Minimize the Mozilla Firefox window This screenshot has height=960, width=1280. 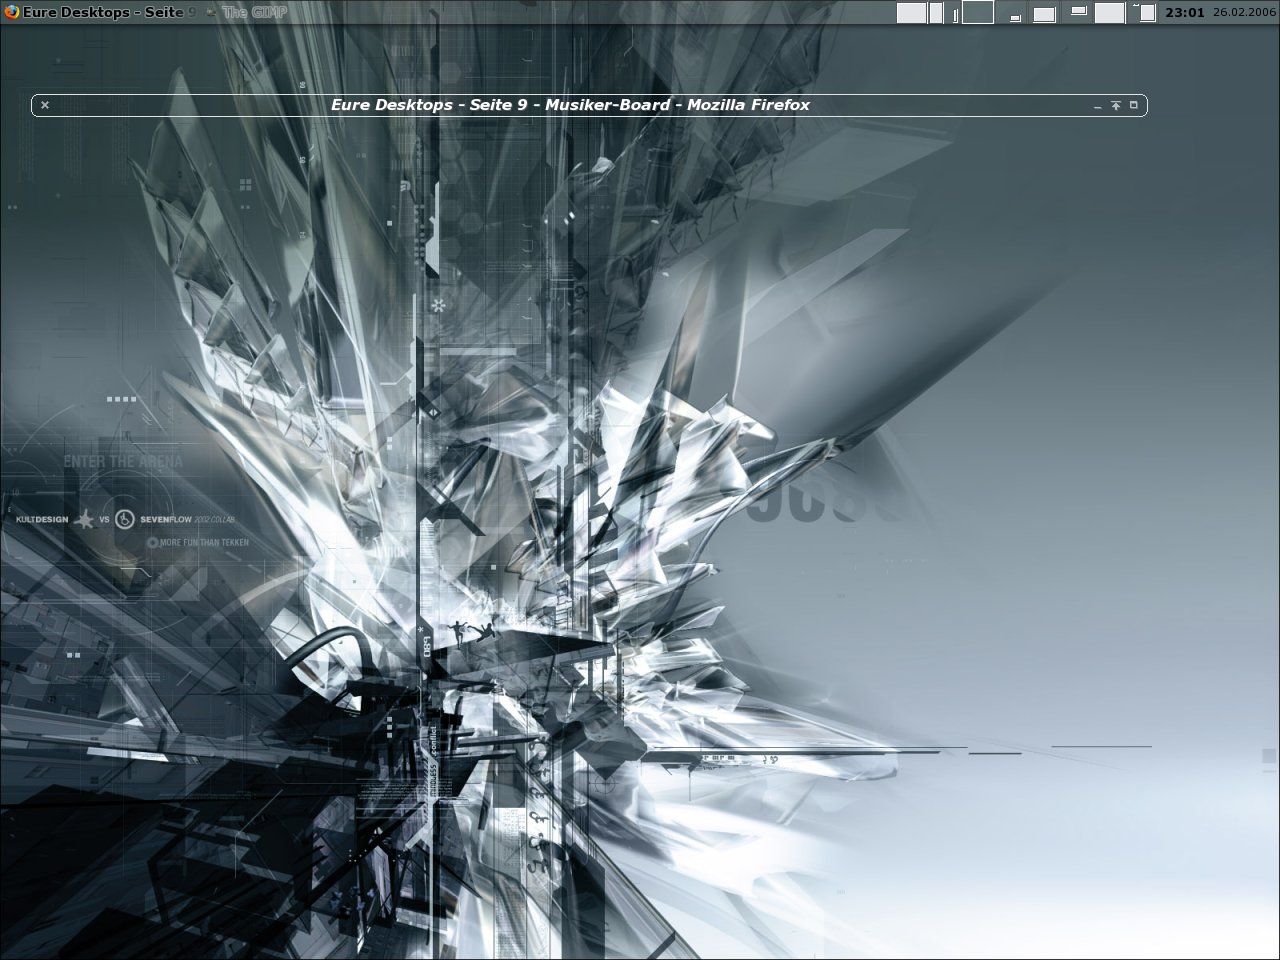pos(1098,106)
